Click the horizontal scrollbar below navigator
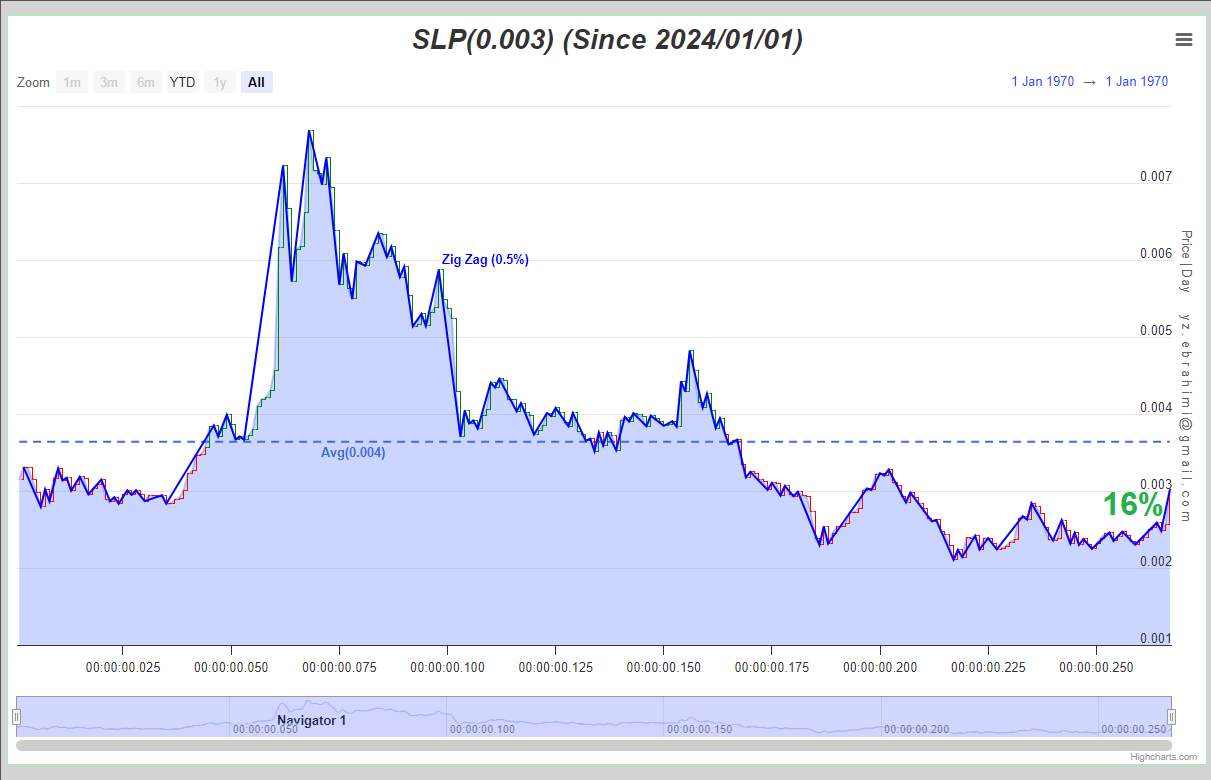Image resolution: width=1211 pixels, height=780 pixels. 593,745
